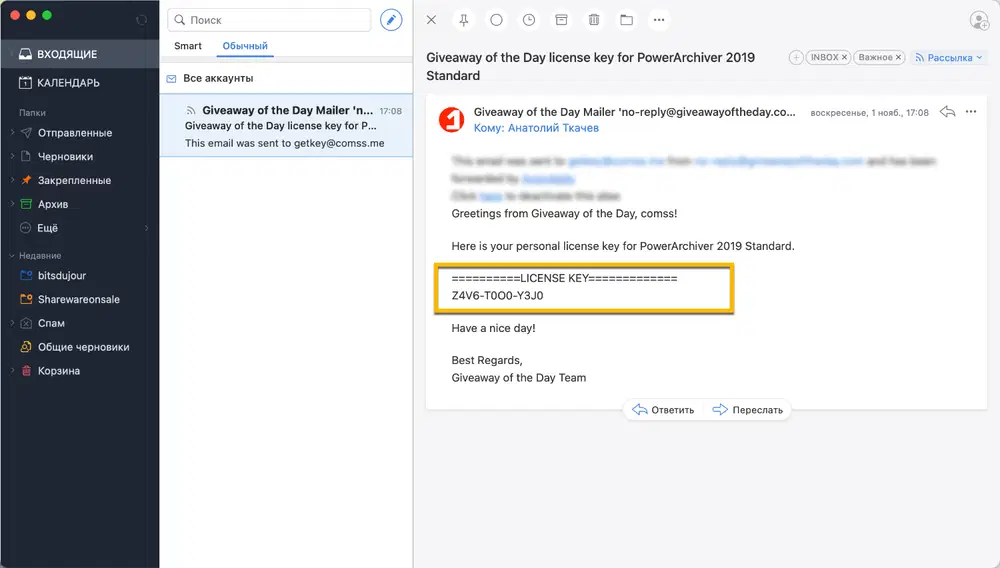Expand the Корзина folder arrow
The height and width of the screenshot is (568, 1000).
coord(12,370)
